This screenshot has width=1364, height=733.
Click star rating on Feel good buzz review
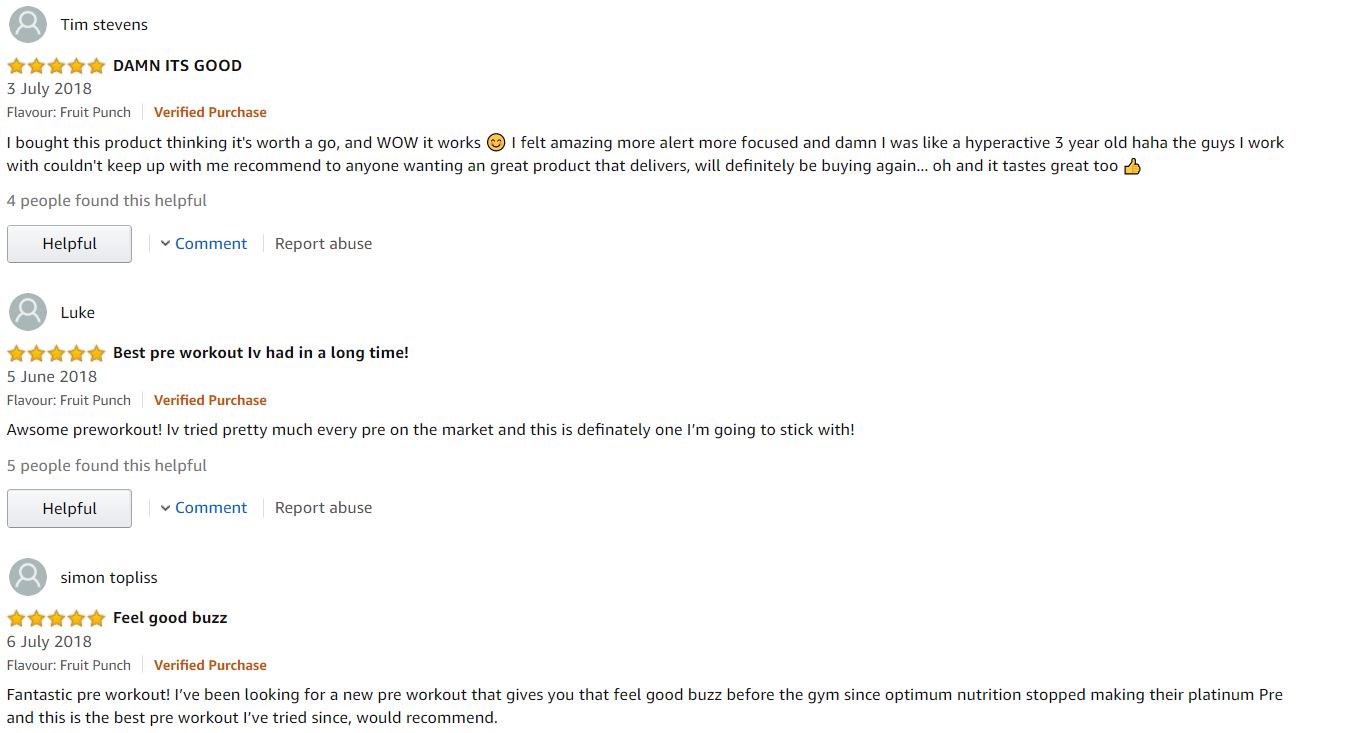(56, 618)
